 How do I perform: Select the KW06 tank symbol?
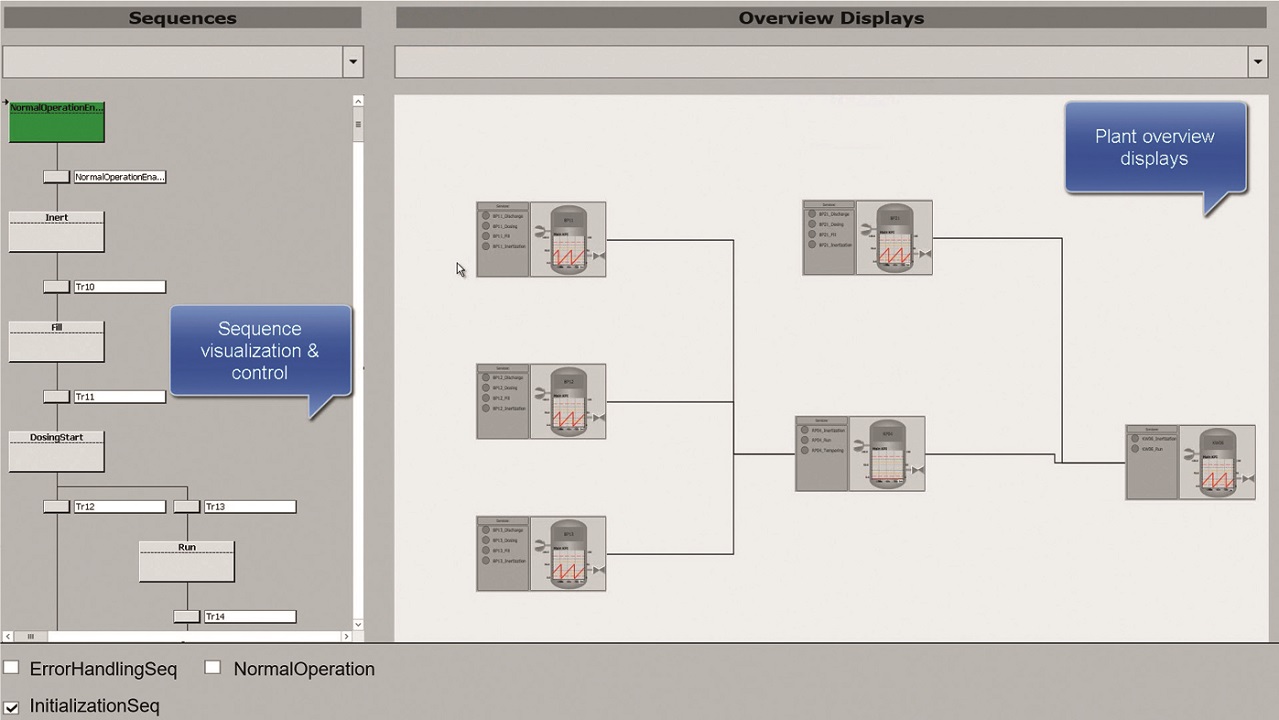[1217, 462]
